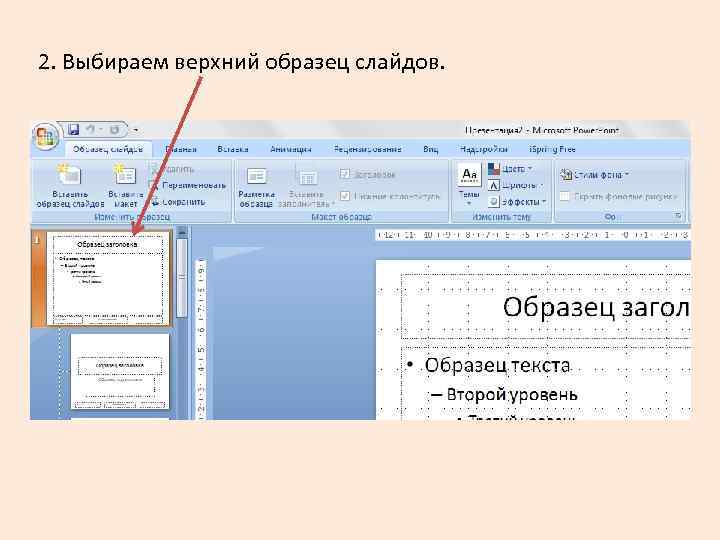Toggle Скрыть фоновые рисунки checkbox

tap(565, 197)
